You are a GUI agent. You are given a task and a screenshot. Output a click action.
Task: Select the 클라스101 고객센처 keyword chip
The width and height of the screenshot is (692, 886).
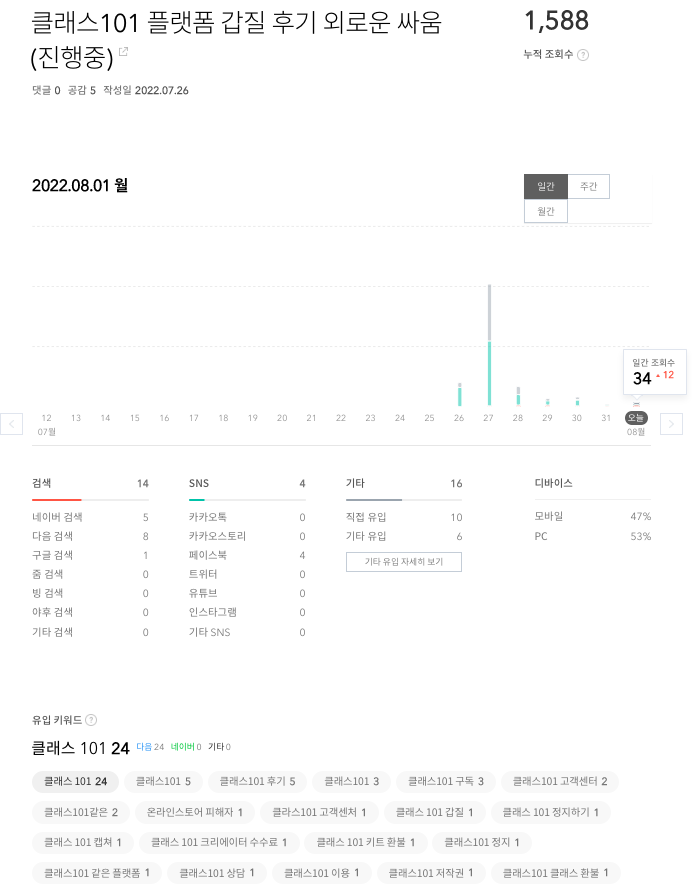tap(319, 813)
